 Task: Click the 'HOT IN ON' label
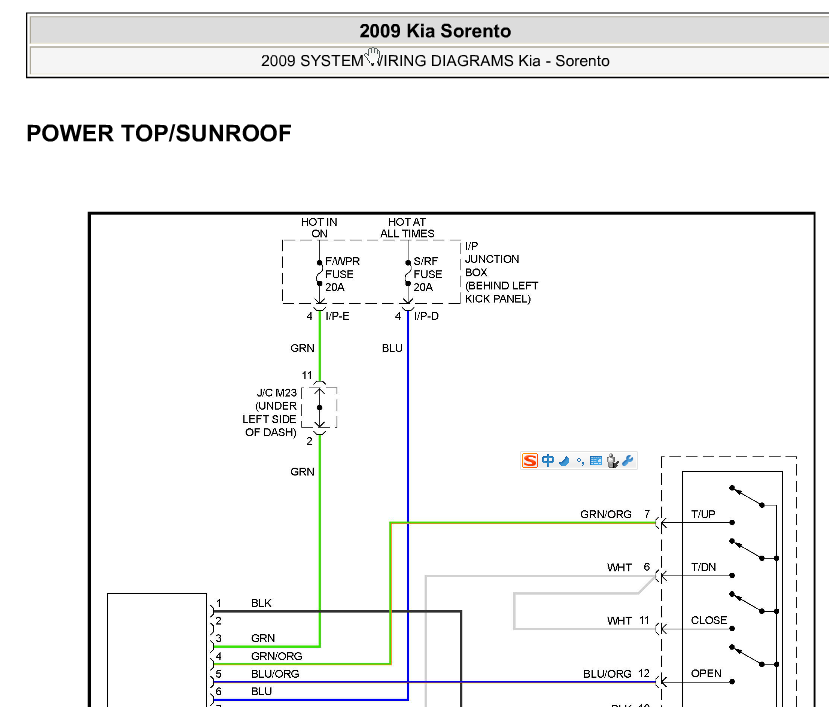click(x=319, y=228)
